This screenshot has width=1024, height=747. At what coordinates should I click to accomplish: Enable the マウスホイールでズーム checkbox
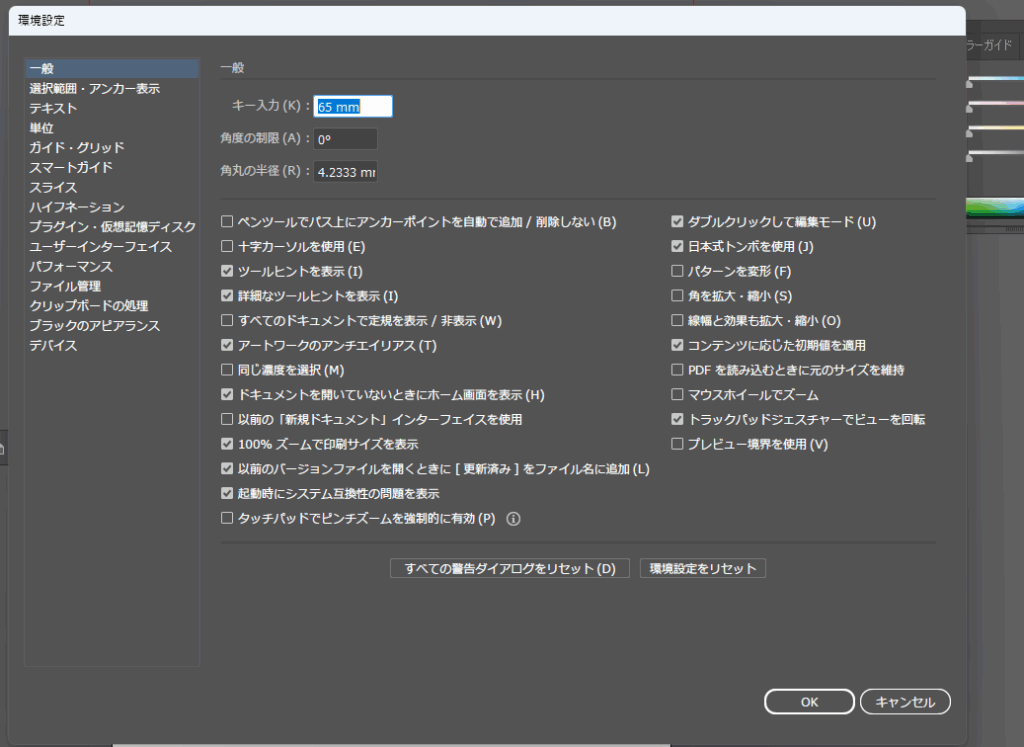point(678,394)
